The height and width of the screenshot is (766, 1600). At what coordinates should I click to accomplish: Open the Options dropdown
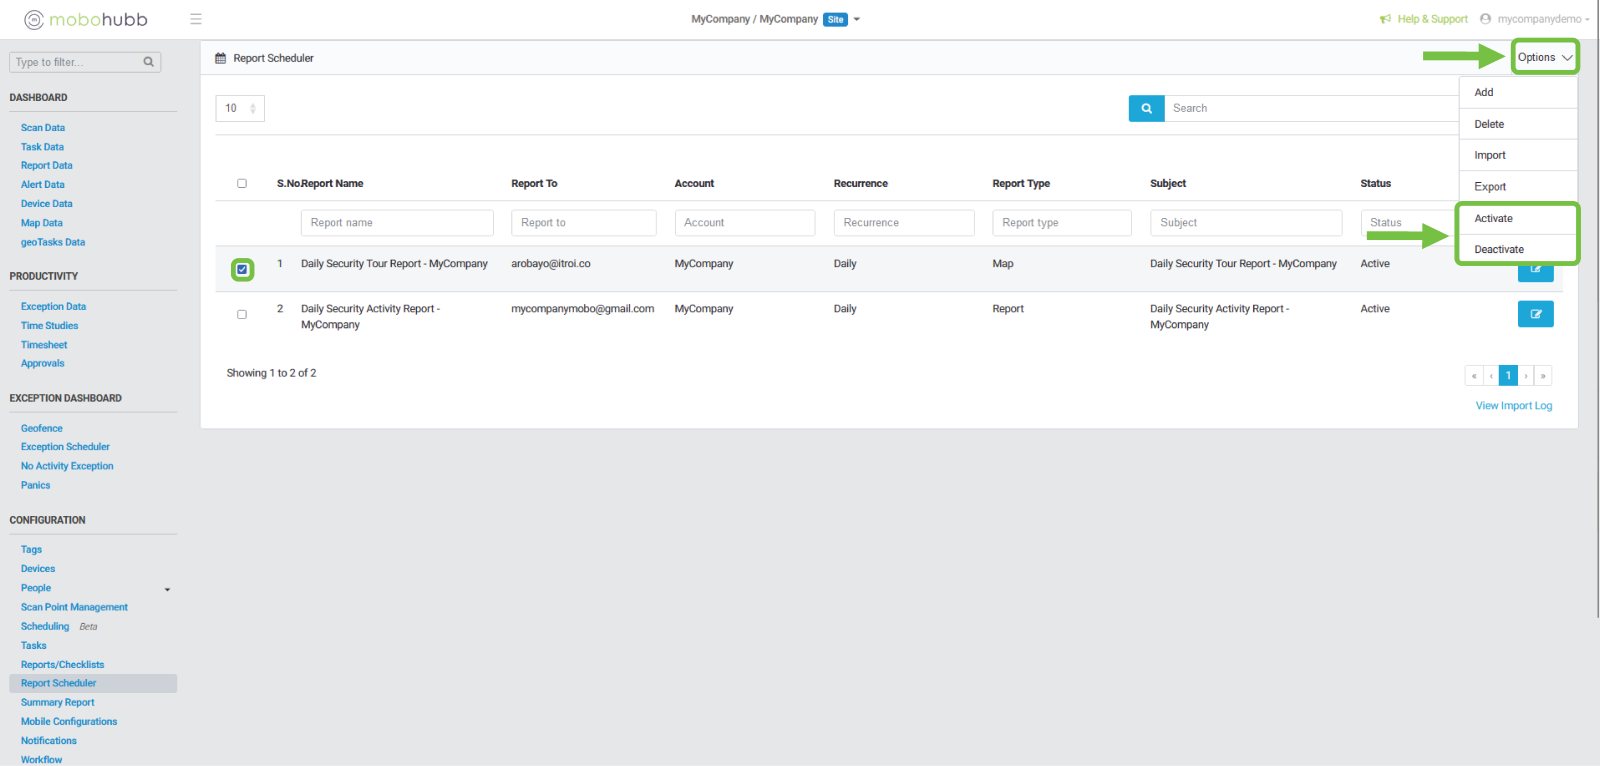pos(1544,57)
